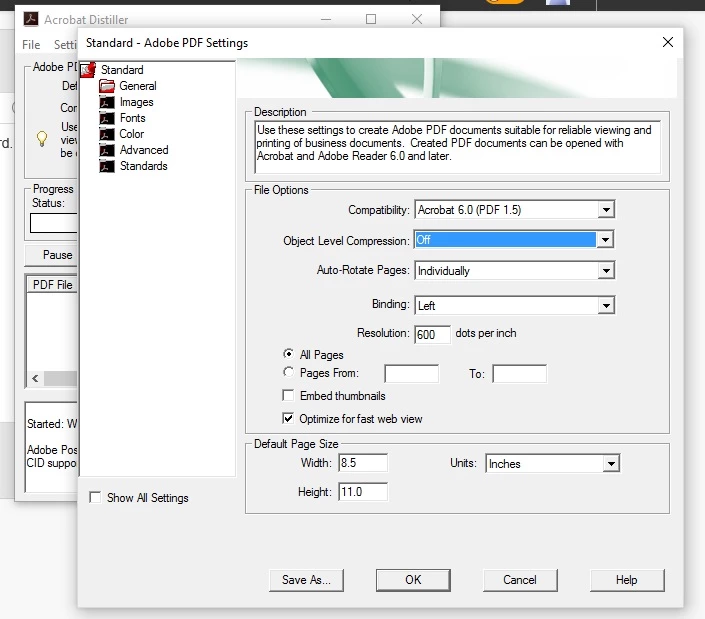Click the left scroll arrow in Distiller list

[x=35, y=379]
